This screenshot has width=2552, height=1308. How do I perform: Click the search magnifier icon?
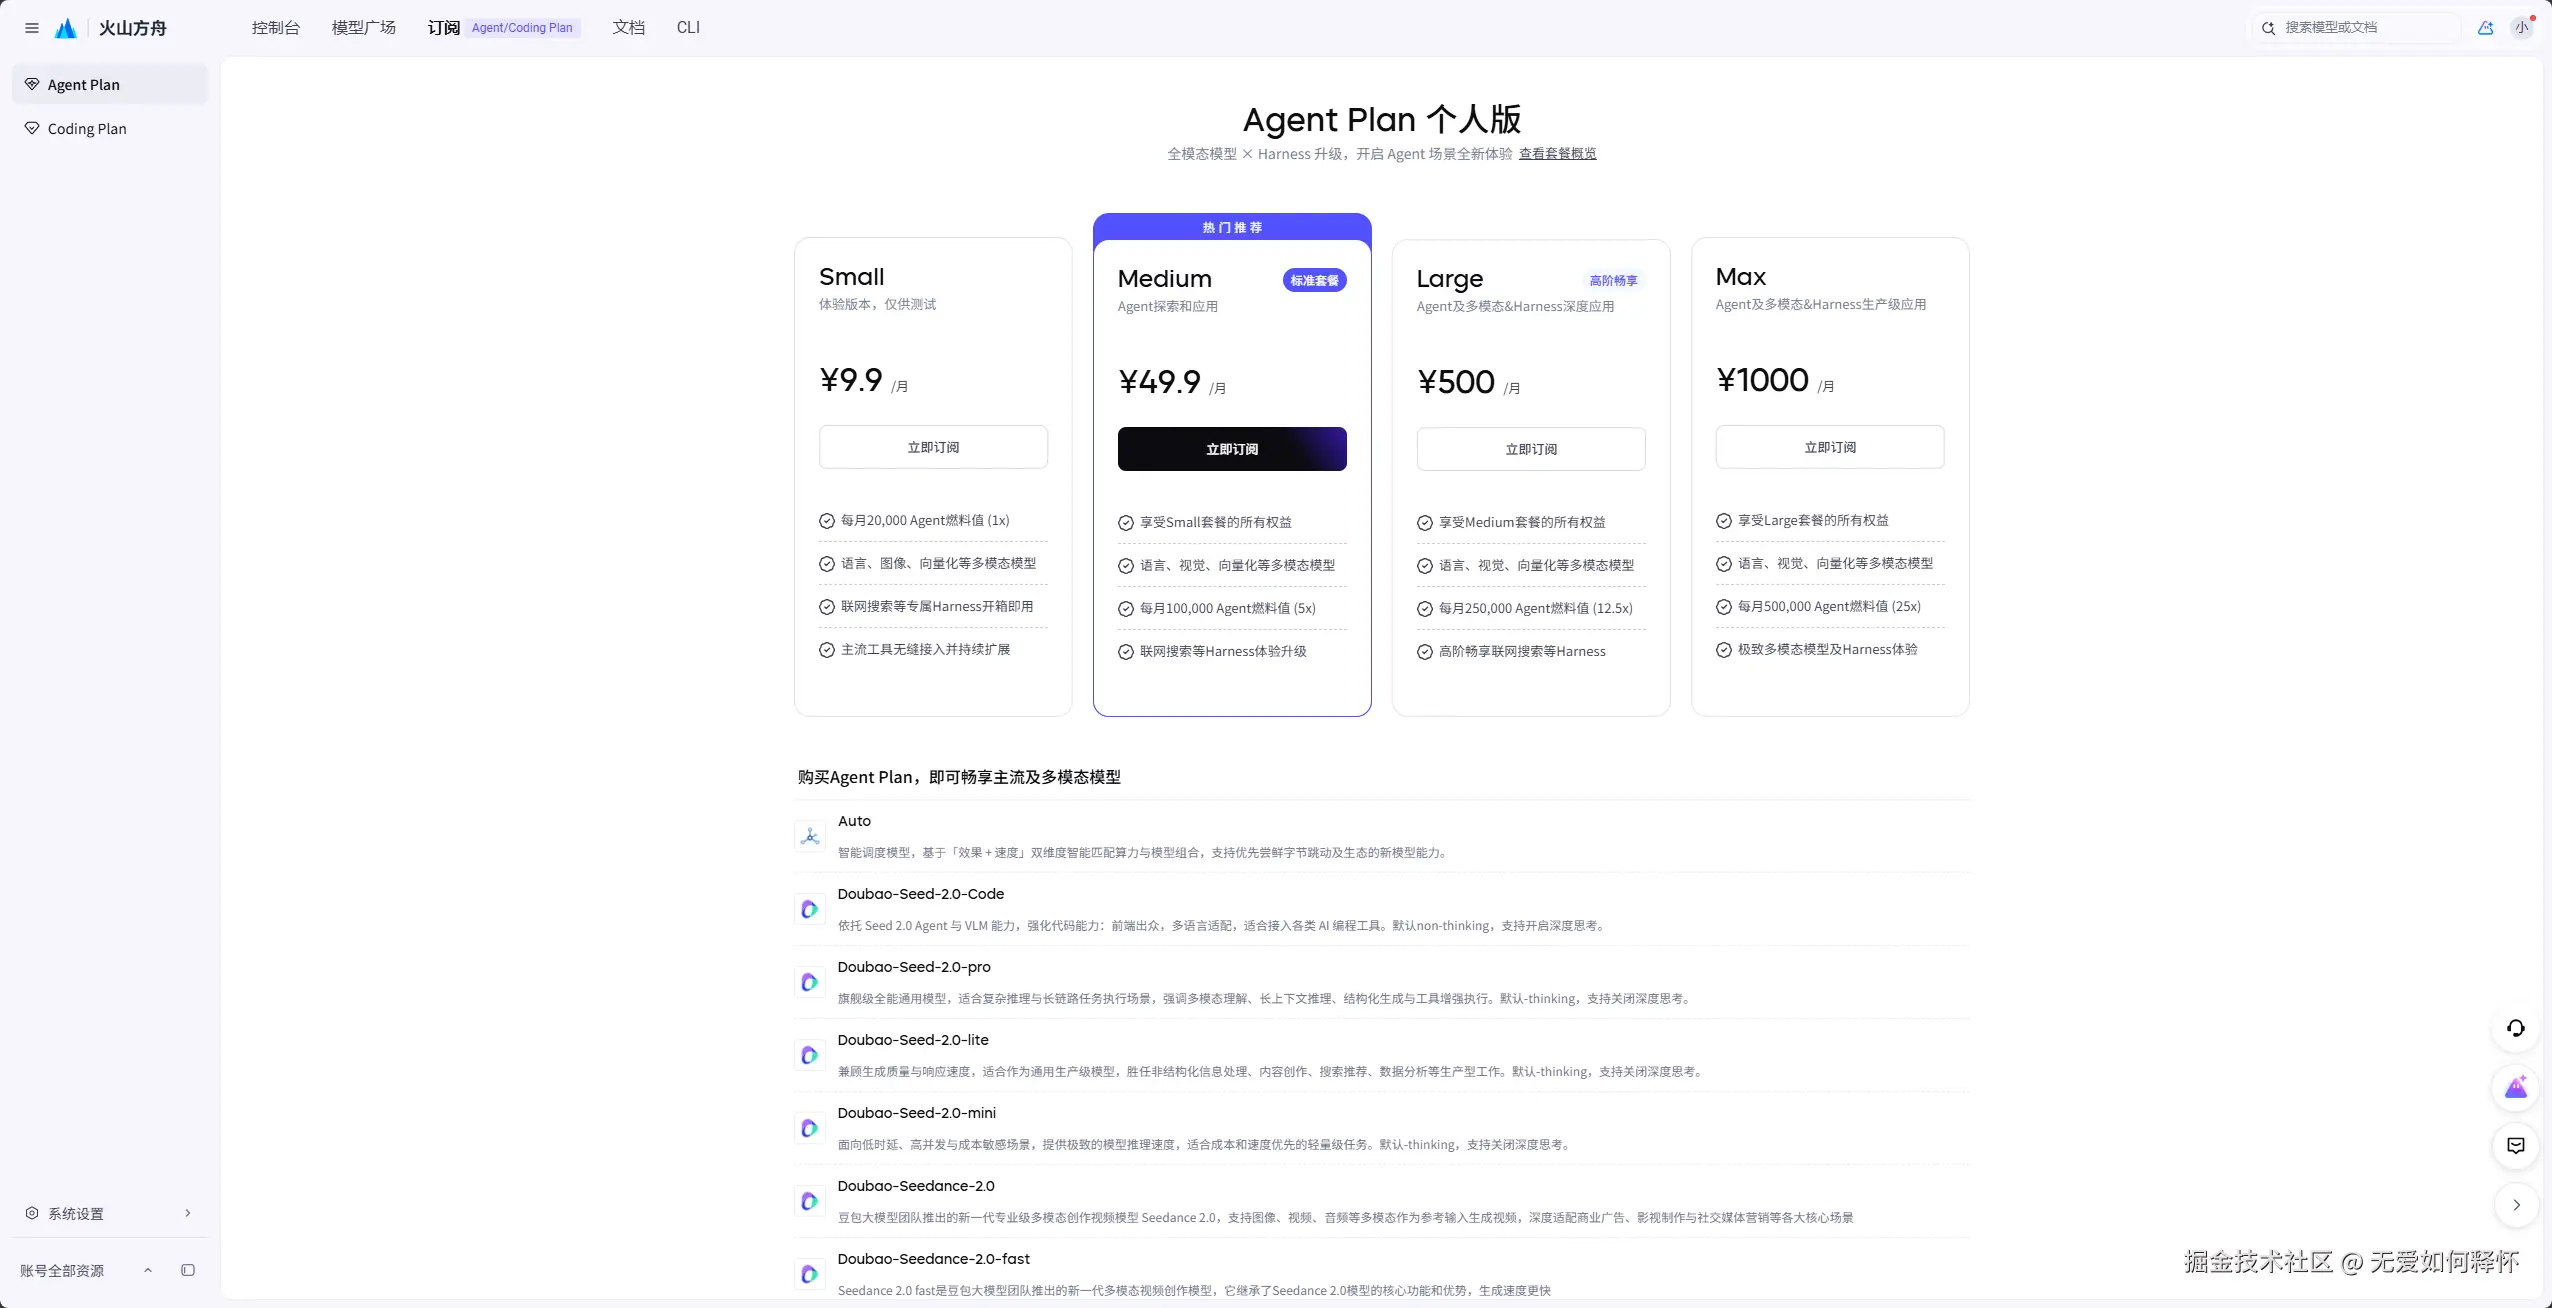click(x=2268, y=28)
